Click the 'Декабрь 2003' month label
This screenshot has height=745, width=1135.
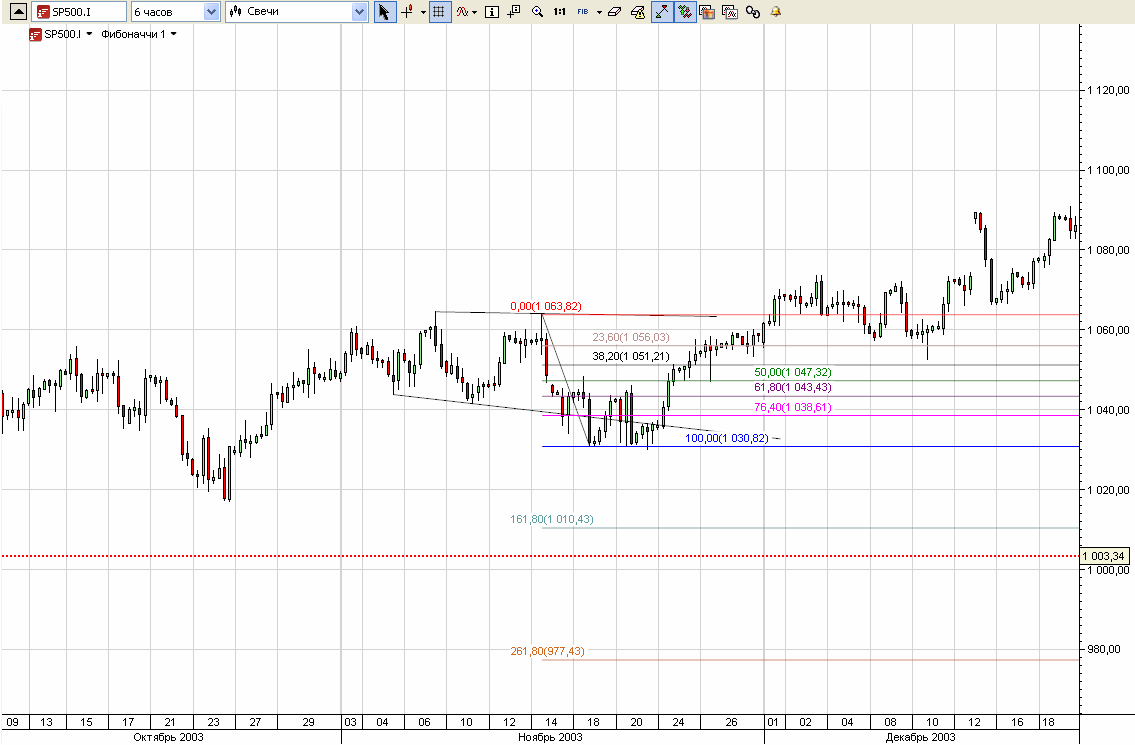[x=921, y=737]
